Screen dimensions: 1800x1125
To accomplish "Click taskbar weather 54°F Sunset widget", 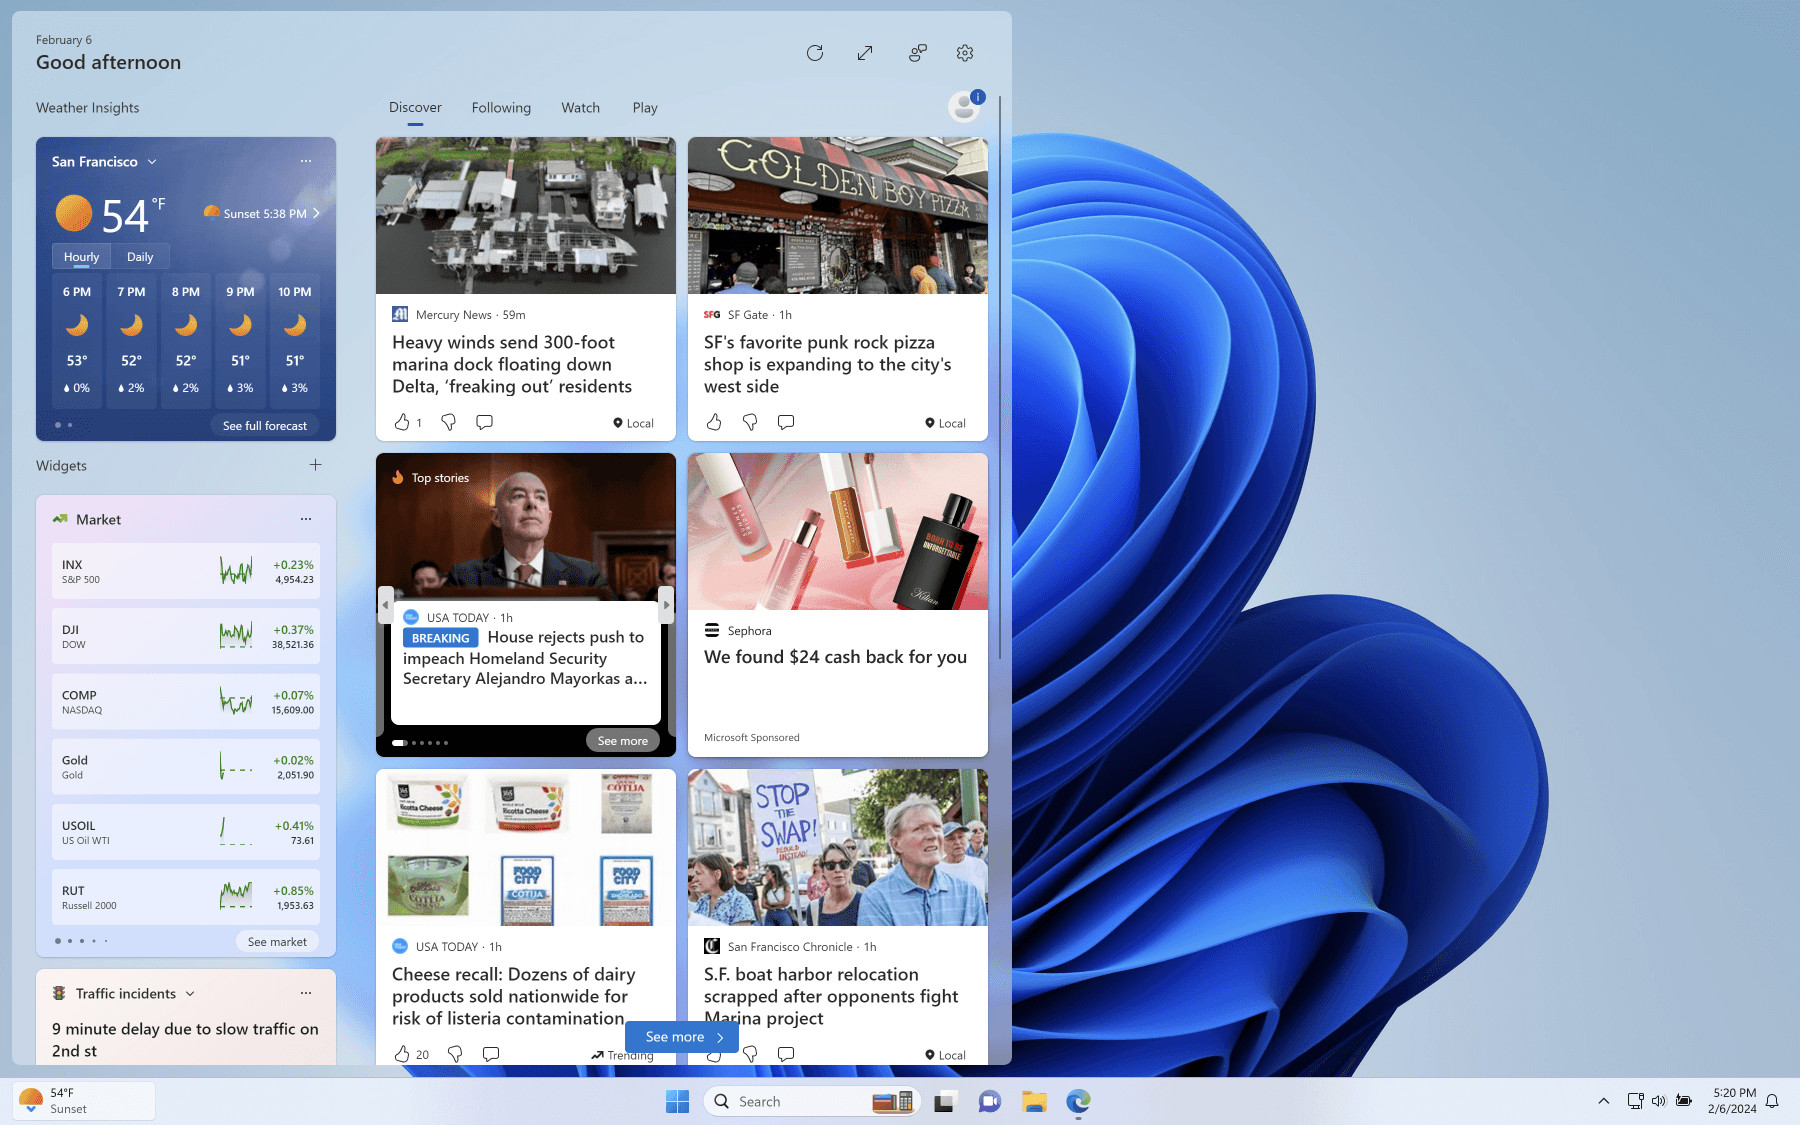I will click(x=84, y=1101).
